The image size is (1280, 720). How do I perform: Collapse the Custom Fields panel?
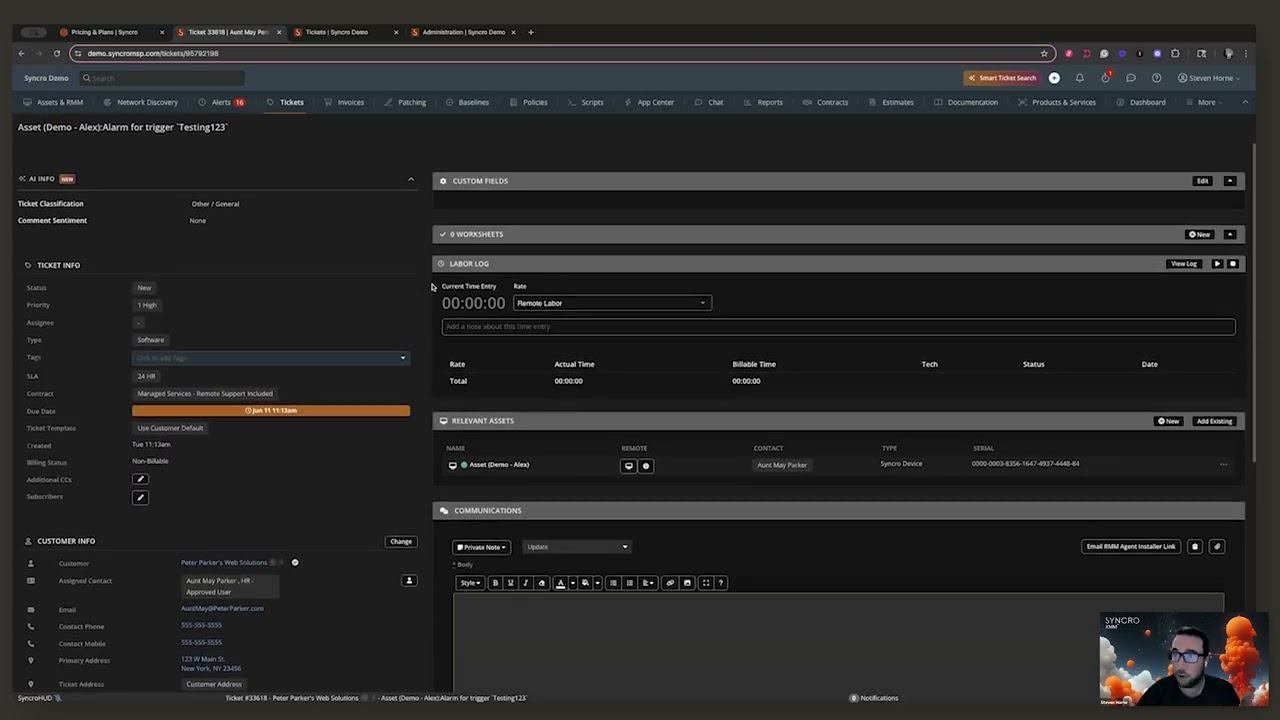tap(1230, 181)
